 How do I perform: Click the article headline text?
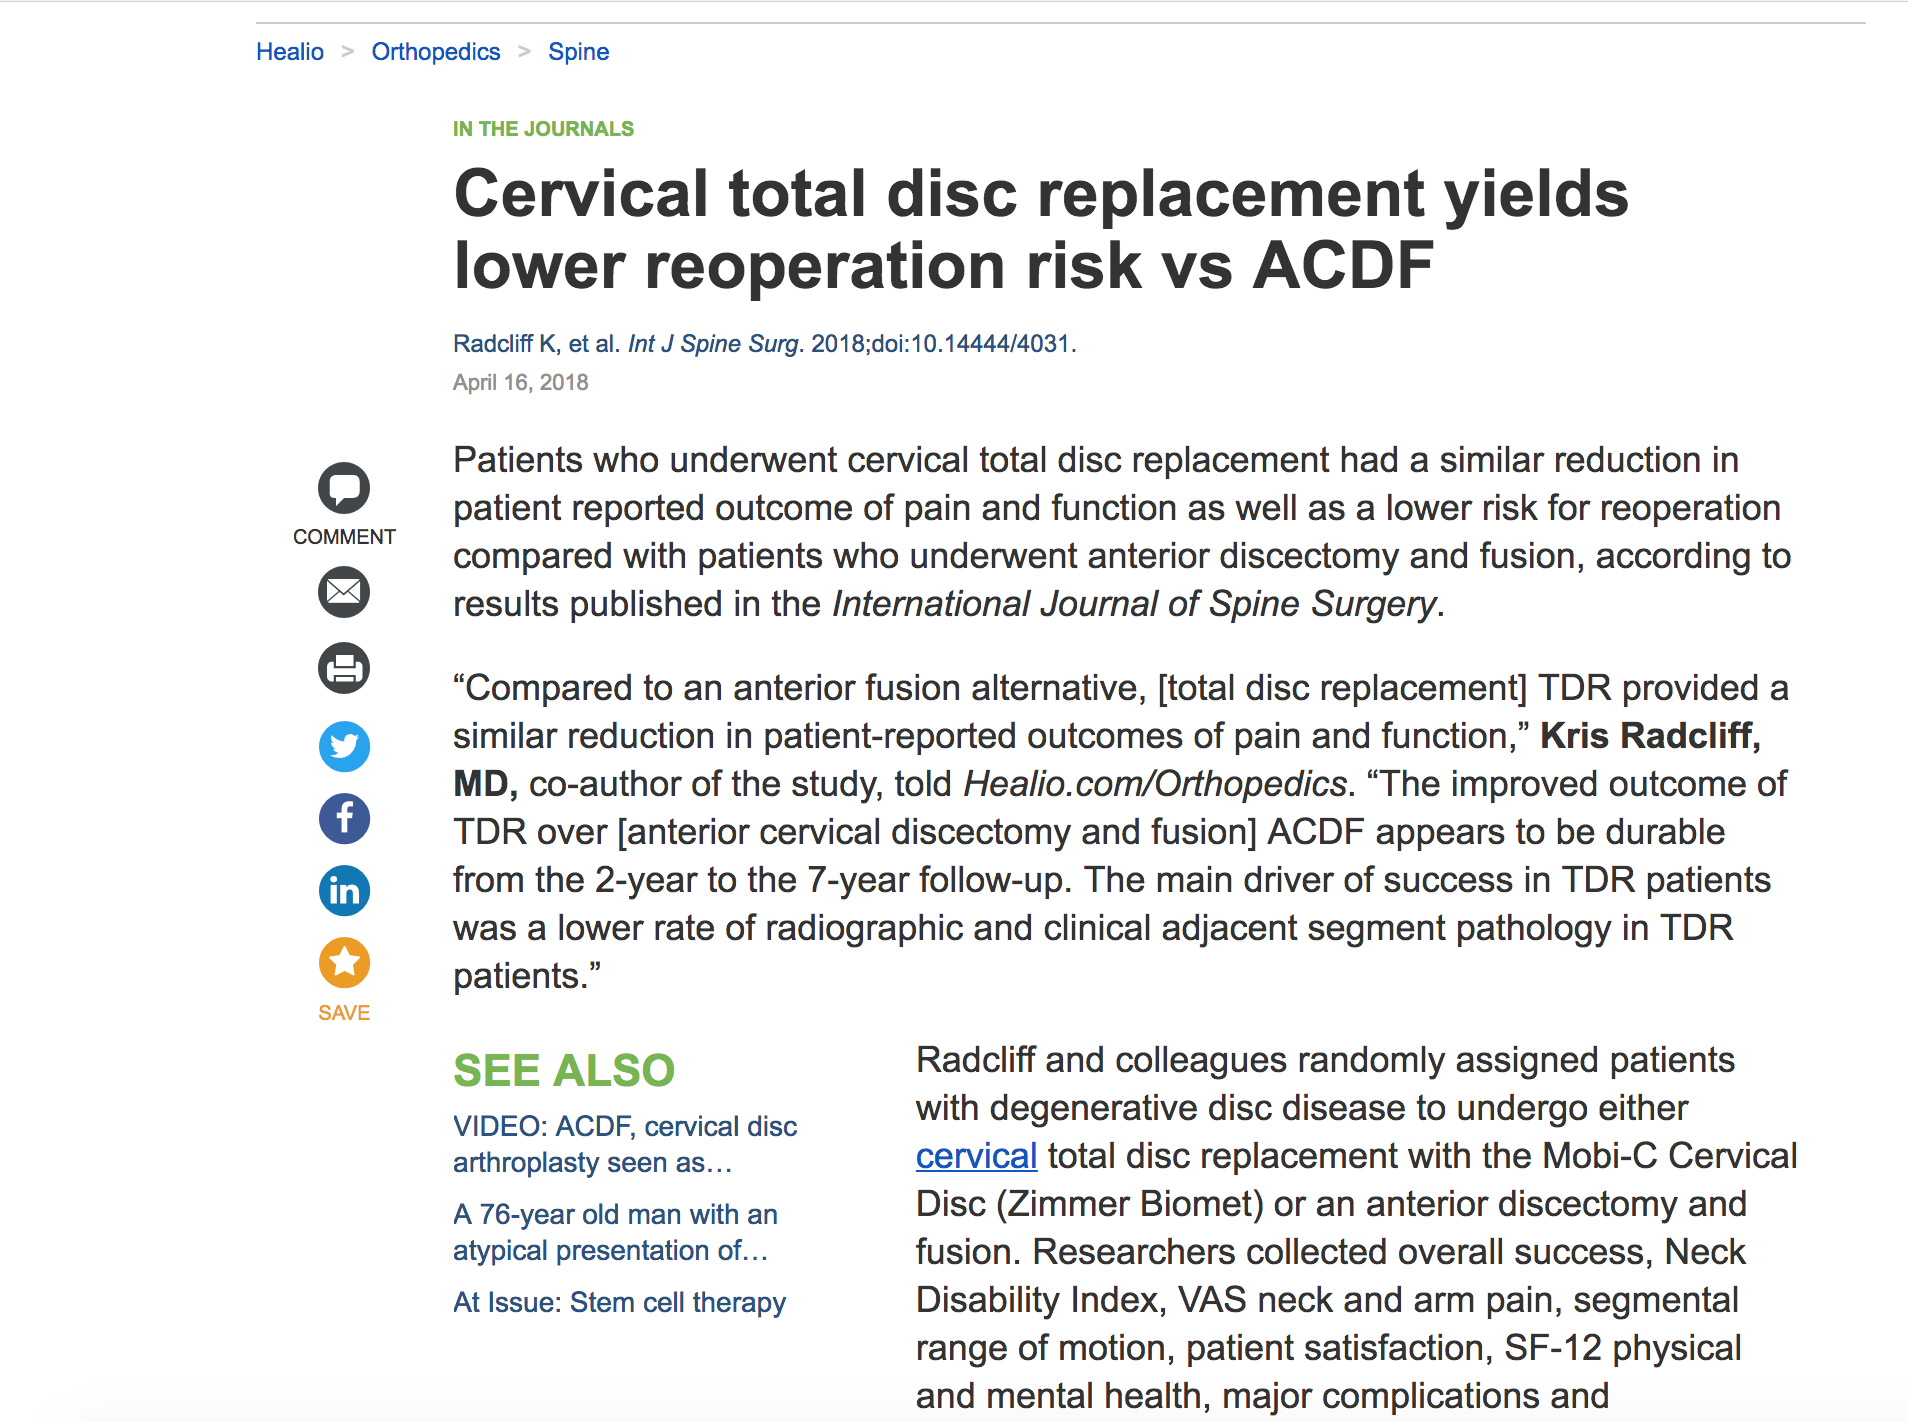1040,230
